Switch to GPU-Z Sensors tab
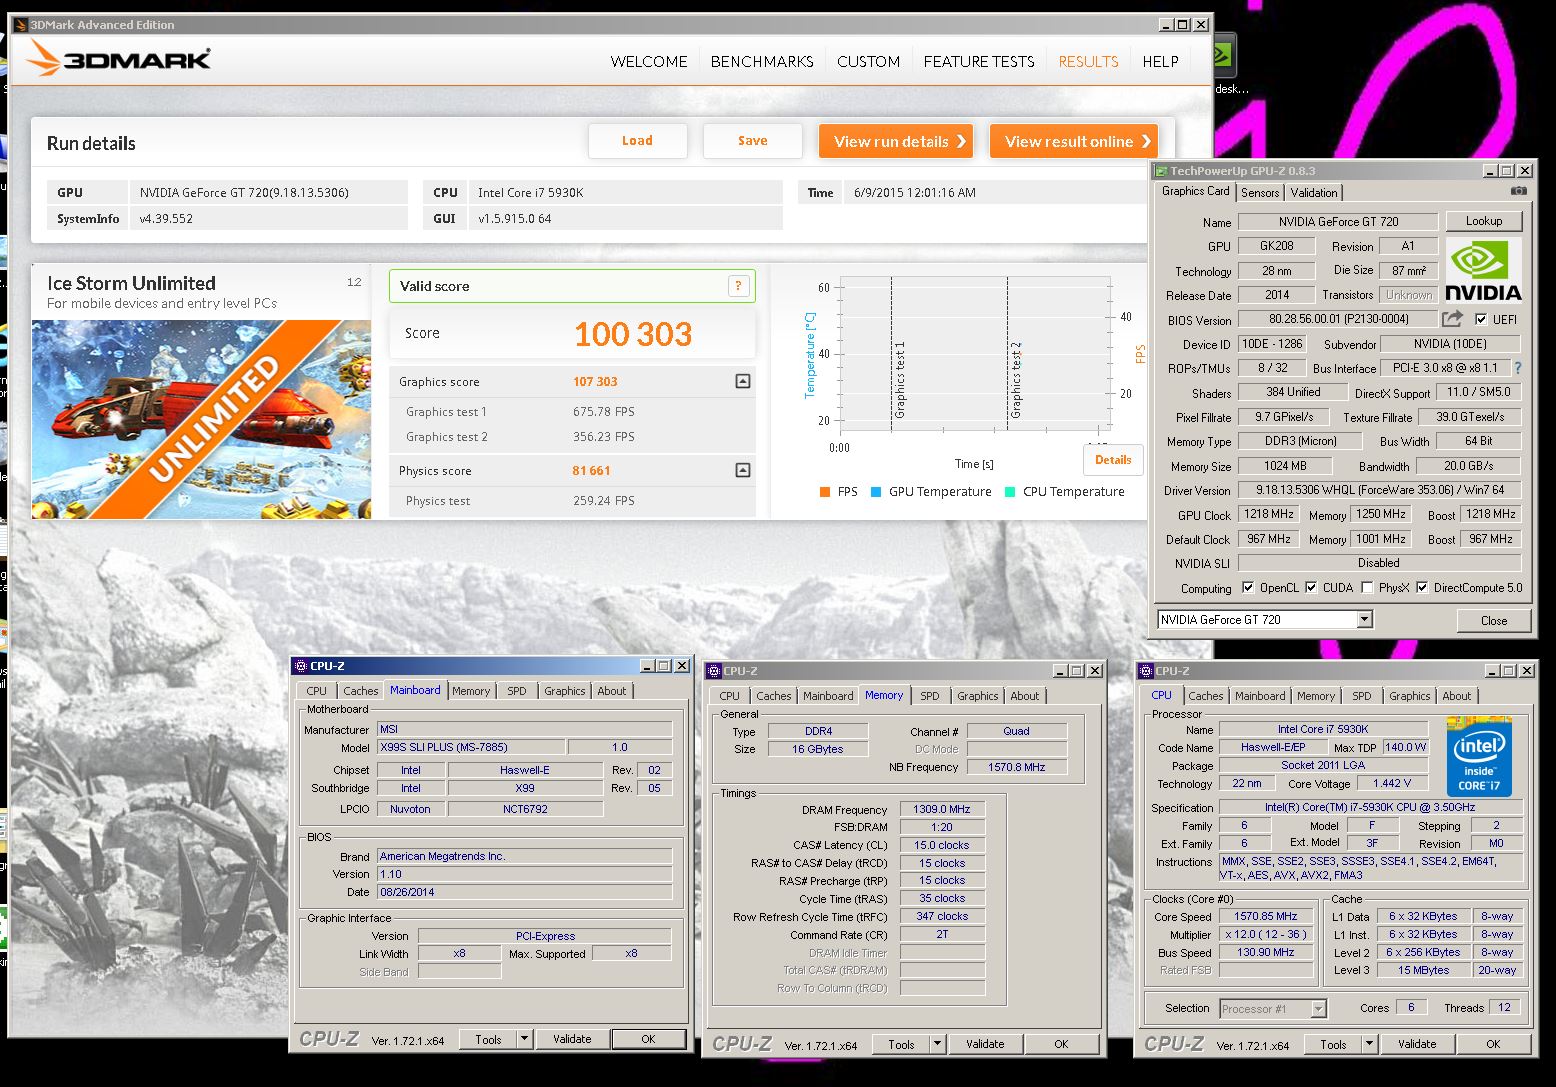1556x1087 pixels. pyautogui.click(x=1260, y=193)
